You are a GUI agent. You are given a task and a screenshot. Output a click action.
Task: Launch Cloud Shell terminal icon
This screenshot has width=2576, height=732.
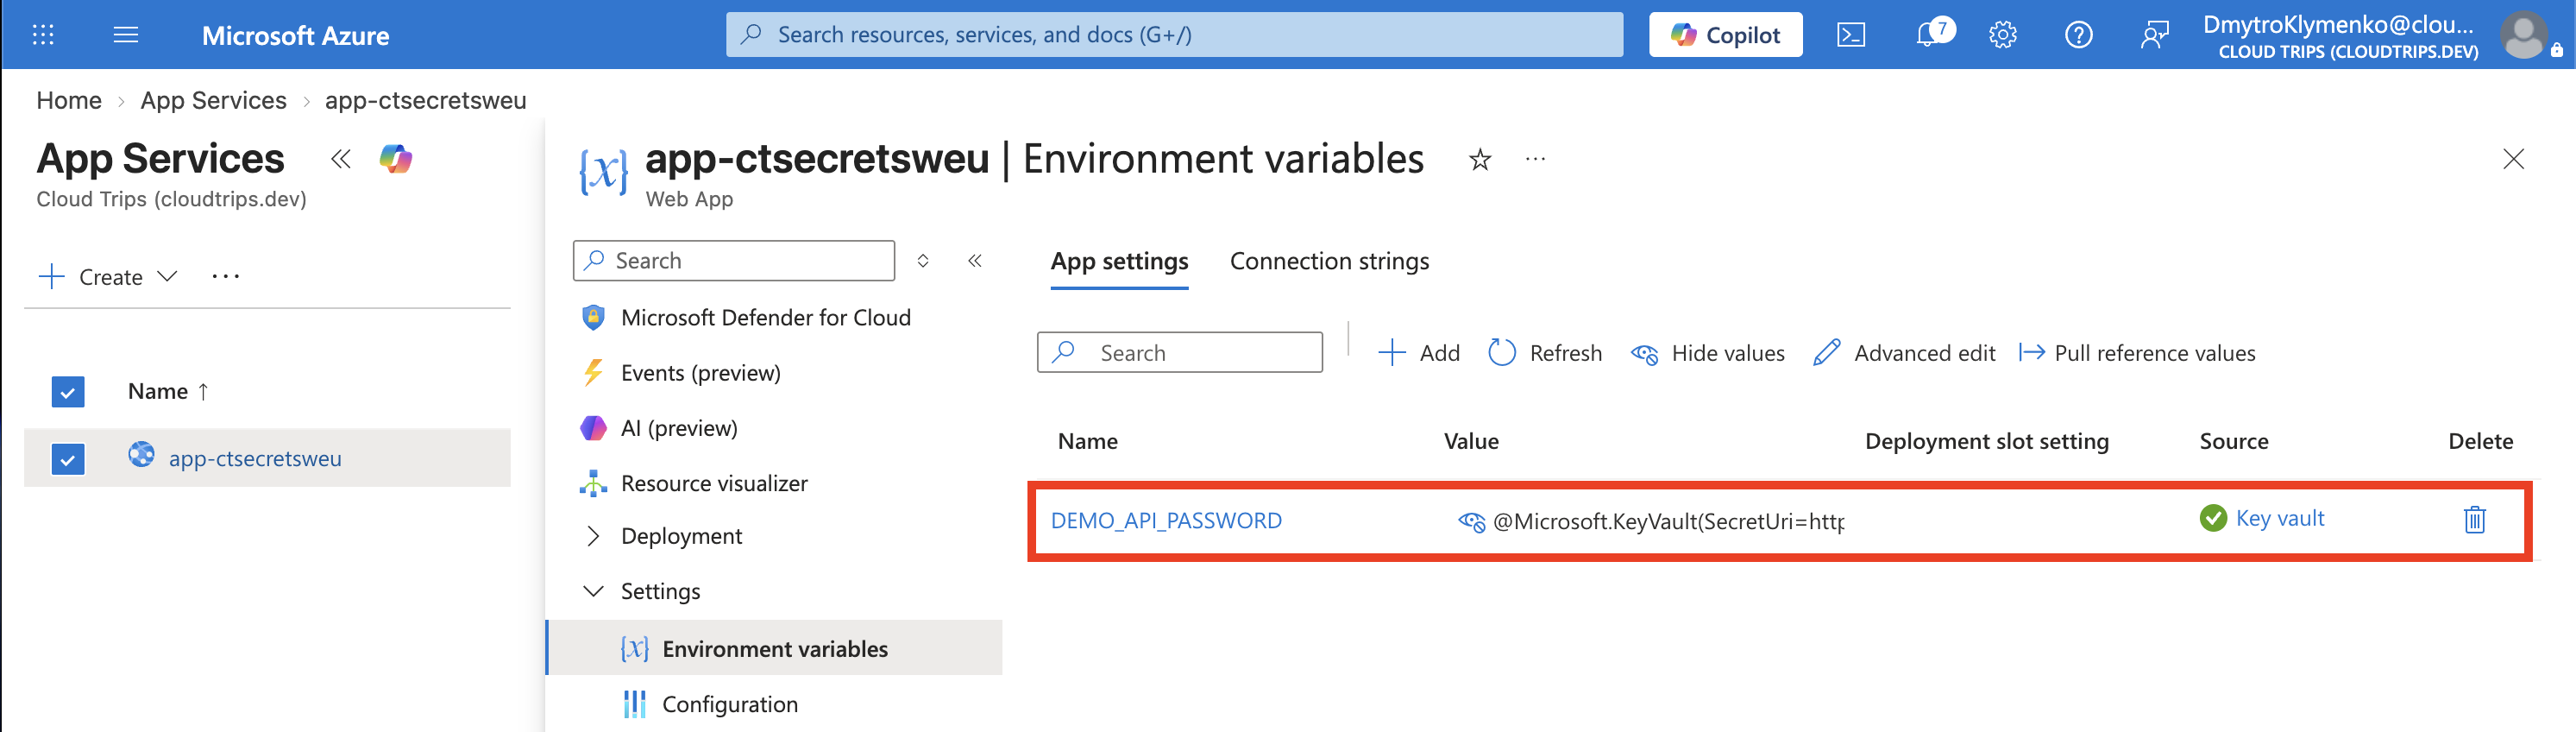(x=1851, y=35)
